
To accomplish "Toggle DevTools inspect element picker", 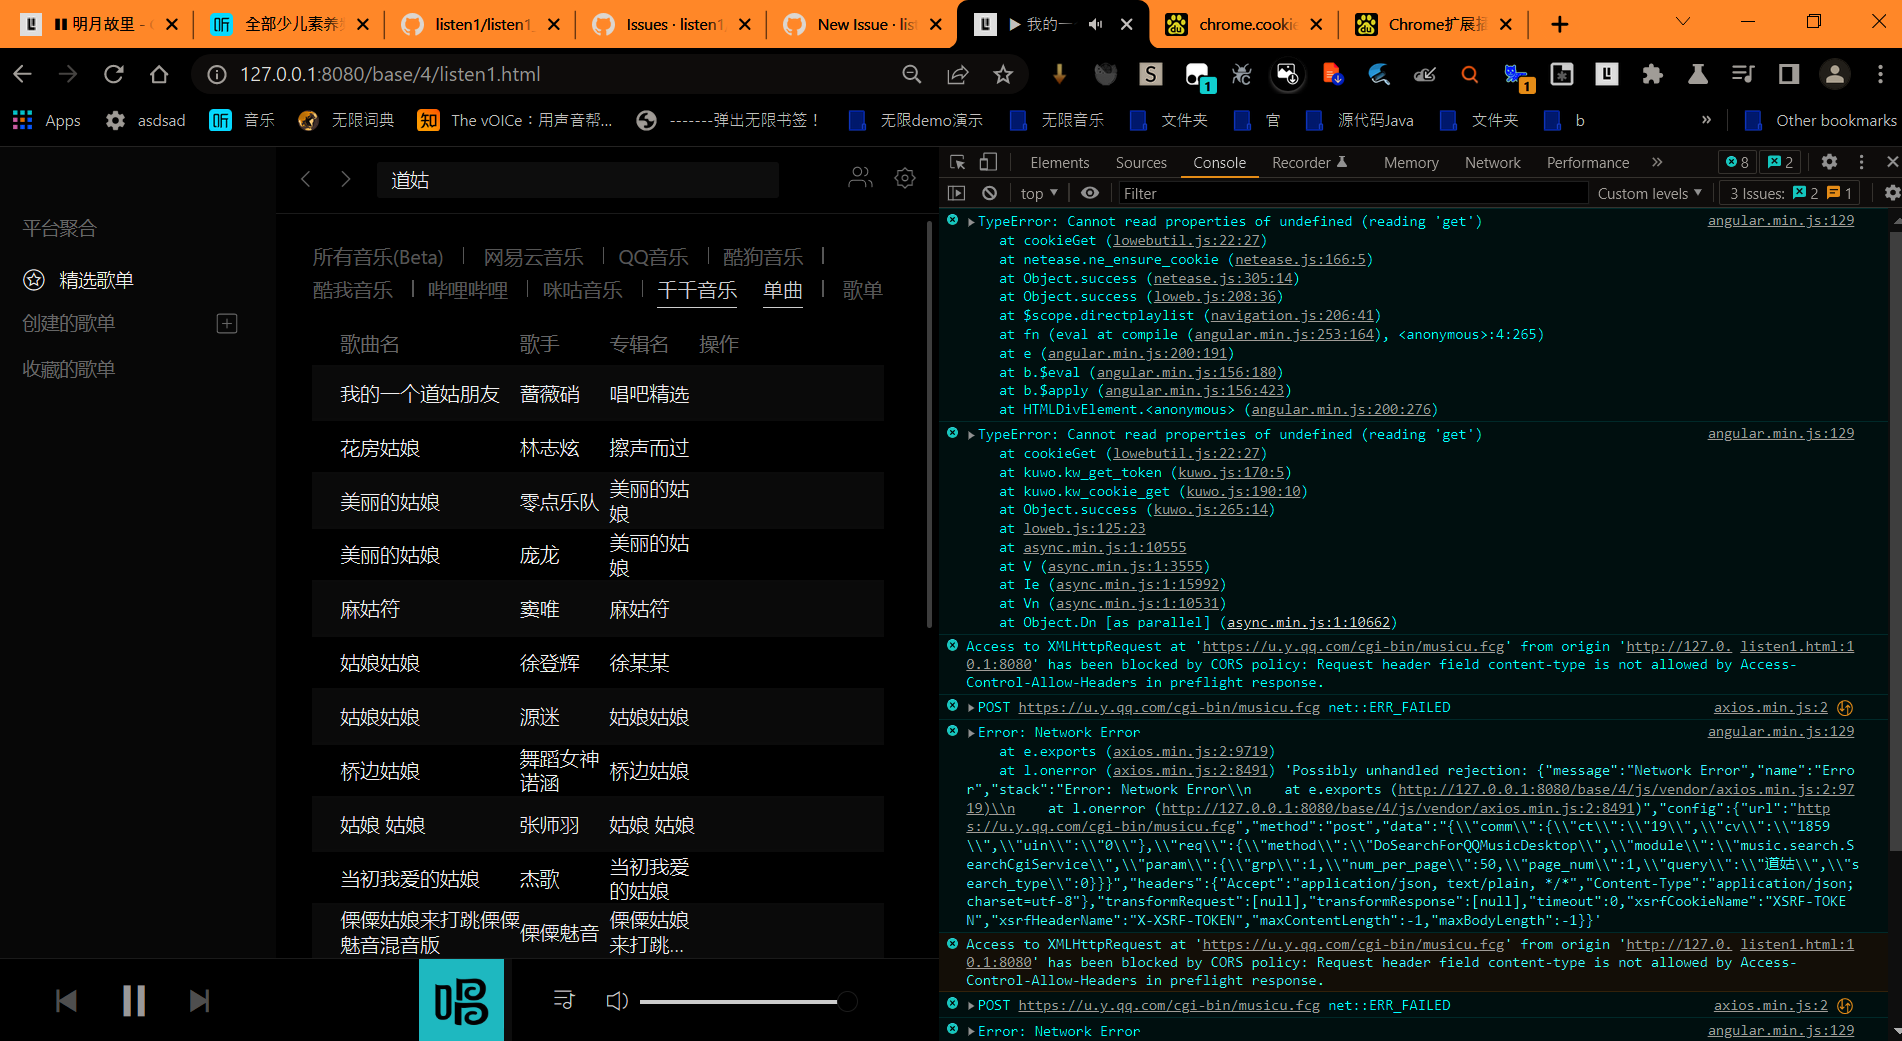I will click(x=957, y=162).
